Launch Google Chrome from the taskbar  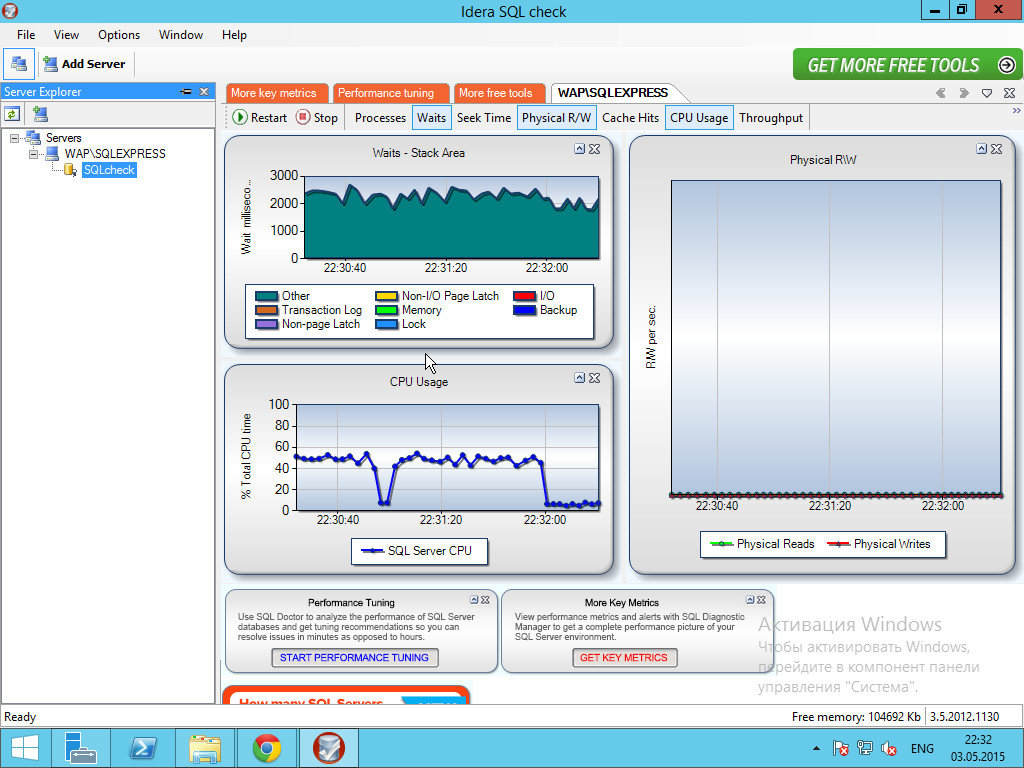click(266, 747)
